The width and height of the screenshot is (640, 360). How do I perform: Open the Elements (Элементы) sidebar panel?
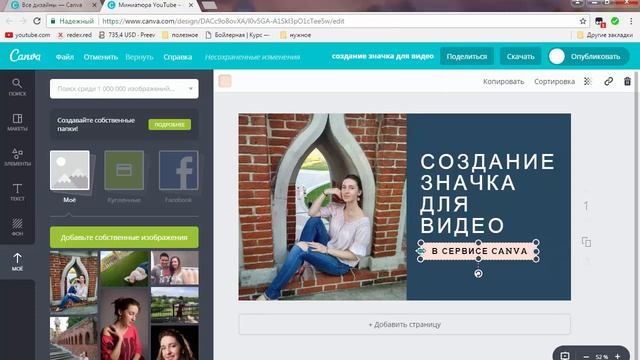point(17,158)
